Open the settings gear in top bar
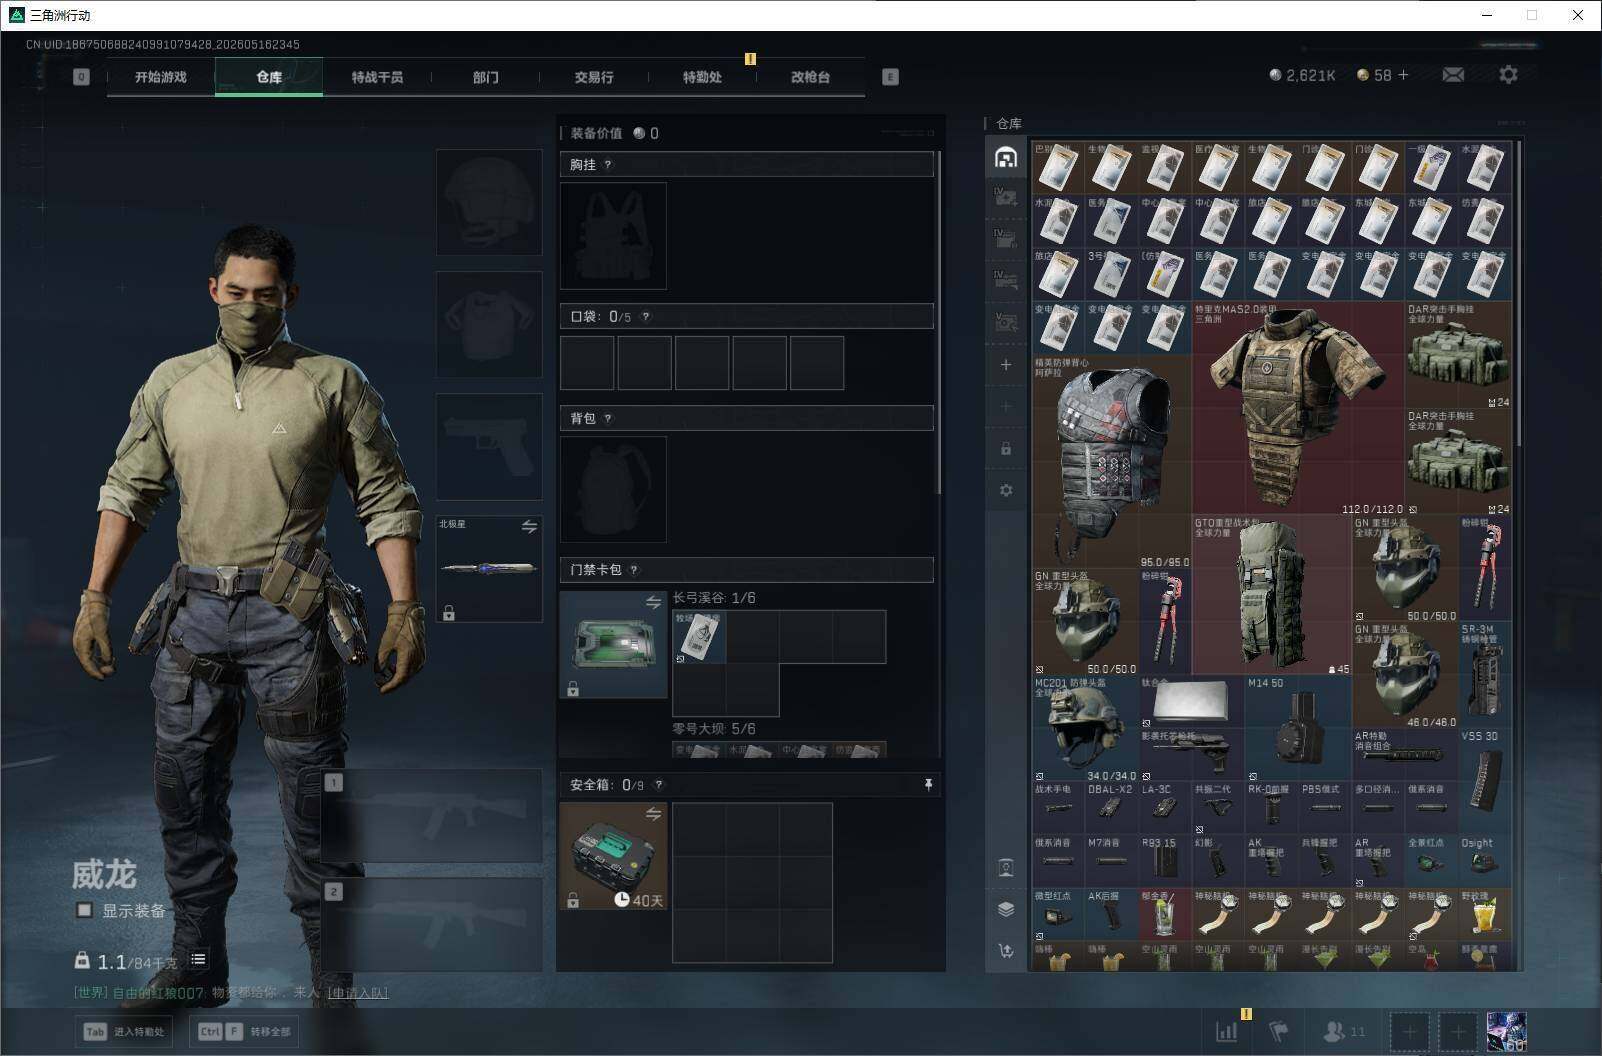The width and height of the screenshot is (1602, 1056). coord(1508,75)
